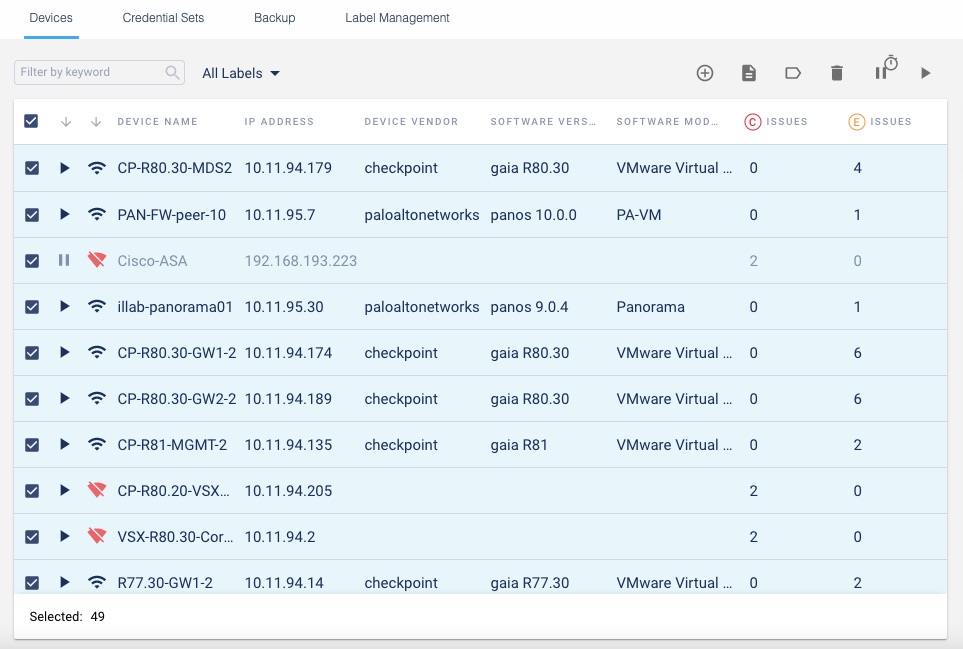
Task: Click the add device plus icon
Action: pyautogui.click(x=705, y=73)
